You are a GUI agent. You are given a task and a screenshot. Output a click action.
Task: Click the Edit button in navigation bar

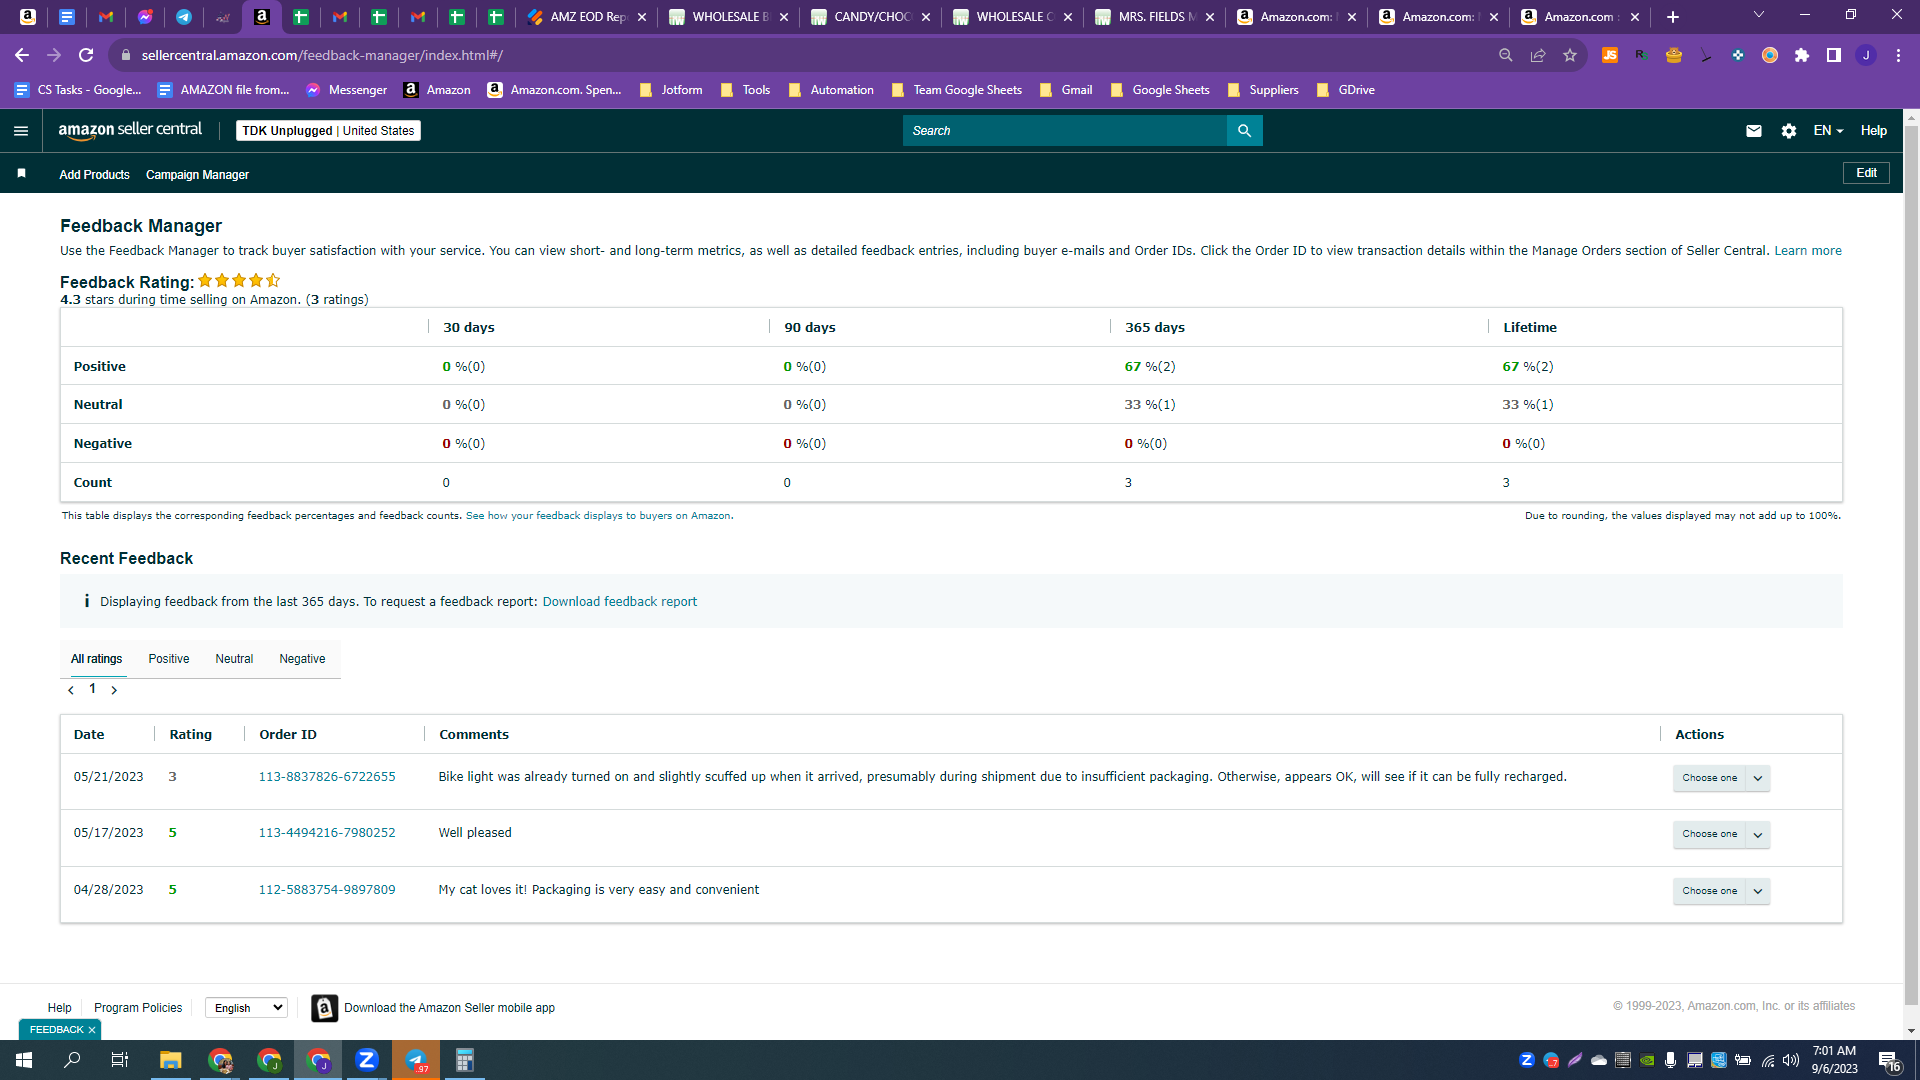(x=1866, y=173)
